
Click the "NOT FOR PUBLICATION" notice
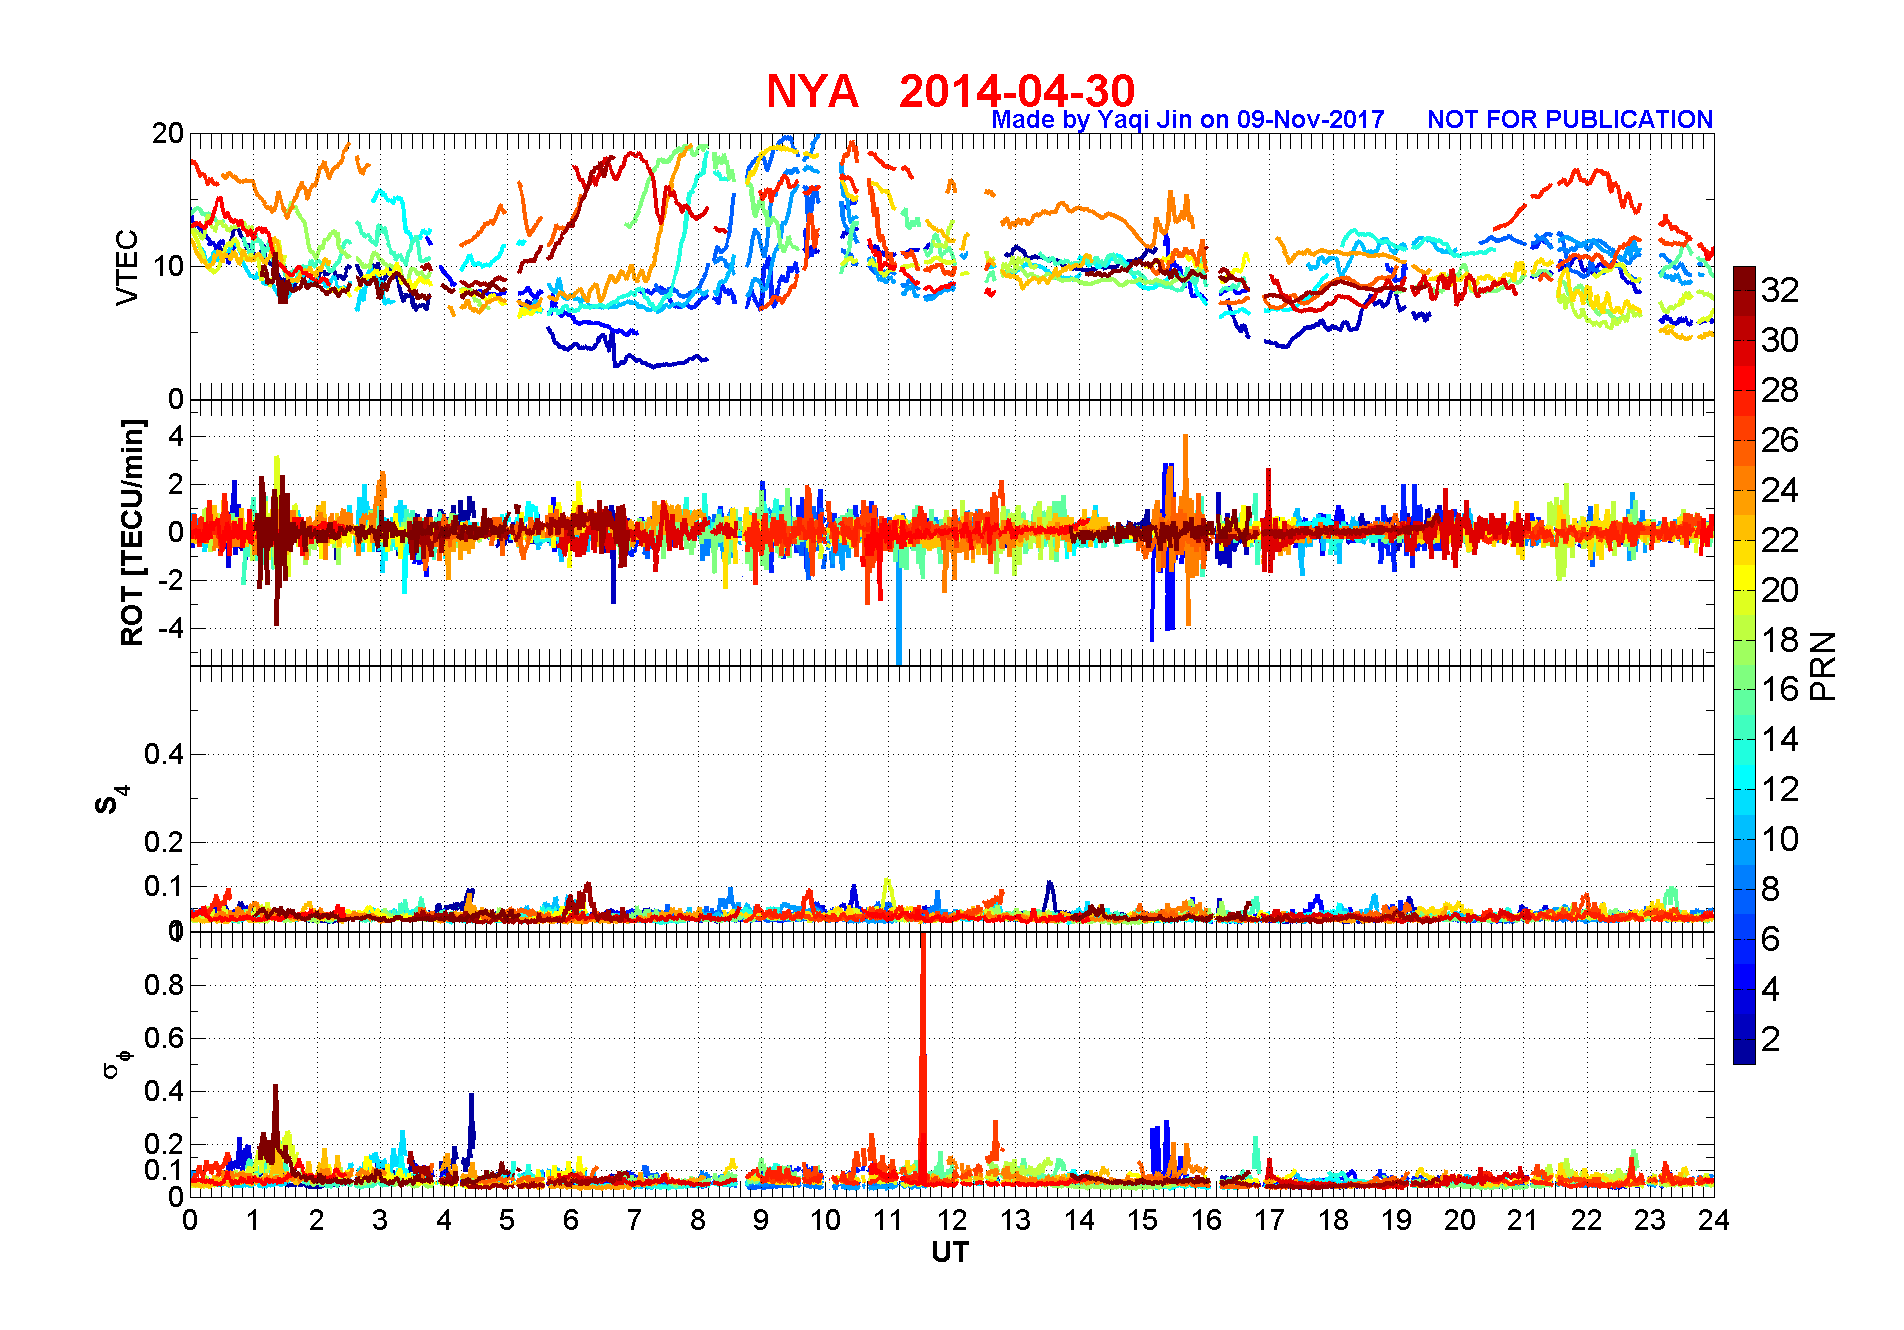tap(1570, 120)
